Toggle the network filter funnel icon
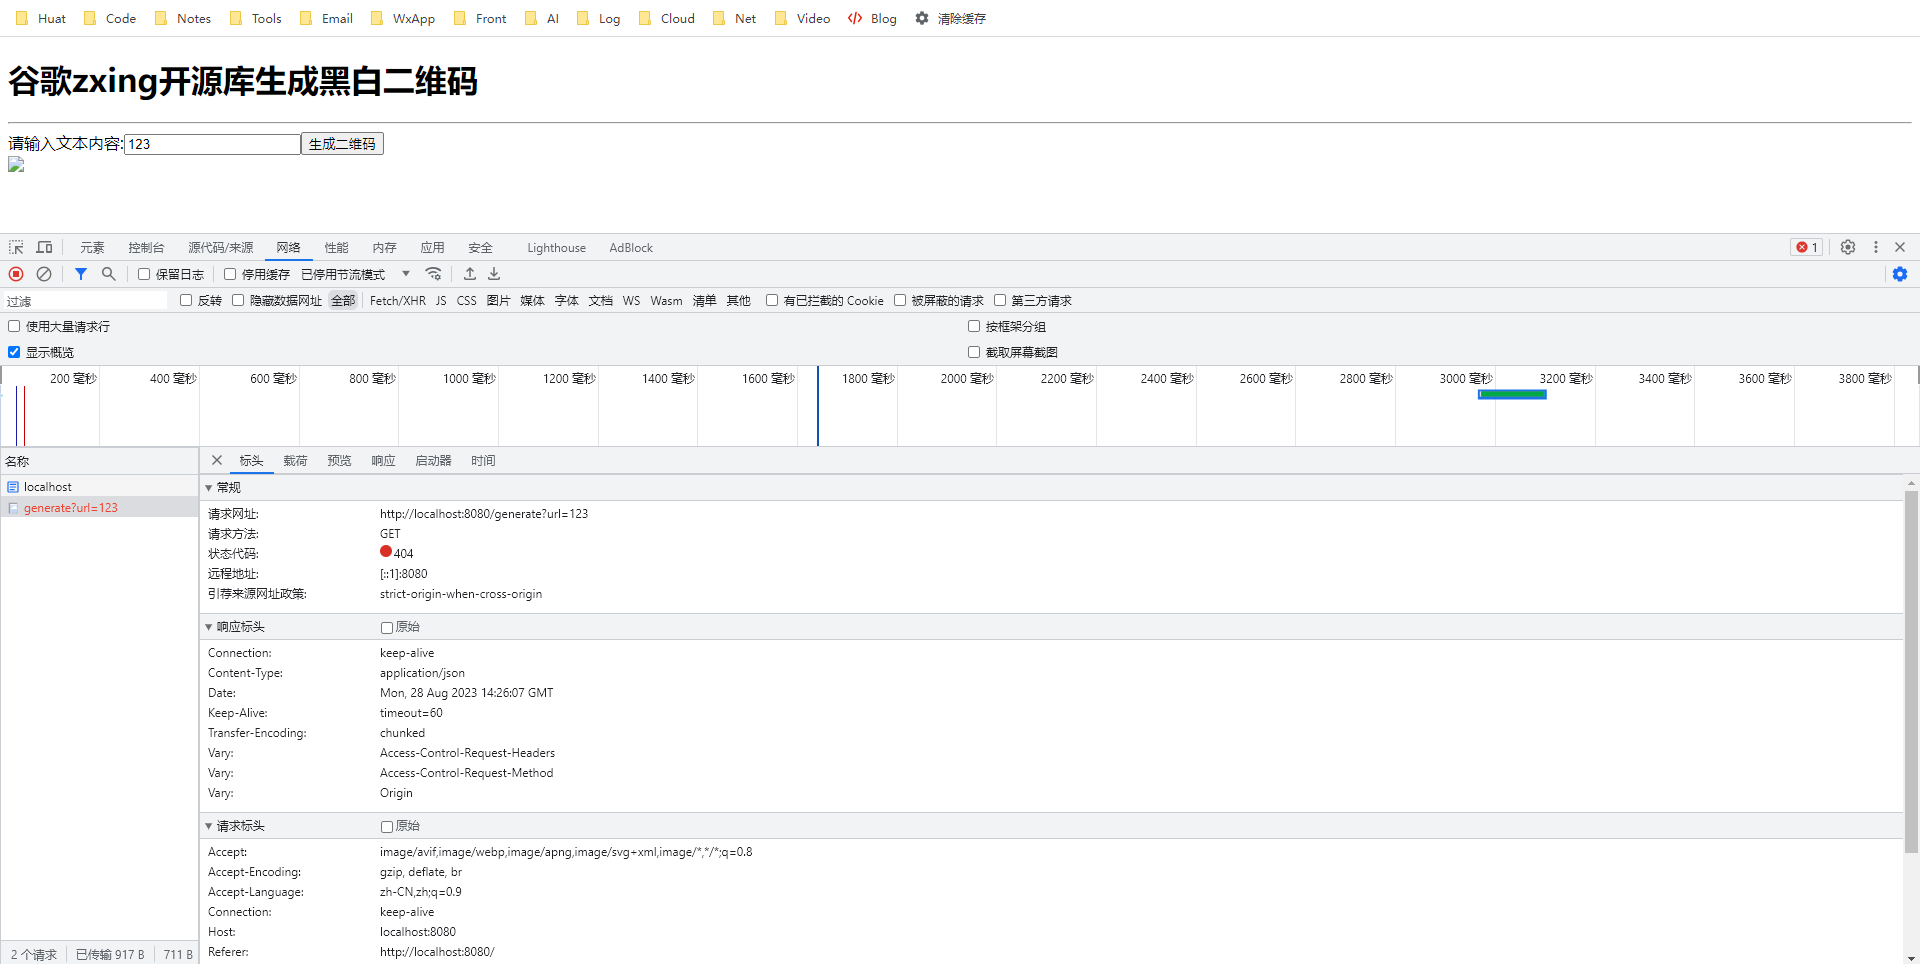Screen dimensions: 1920x964 [81, 274]
